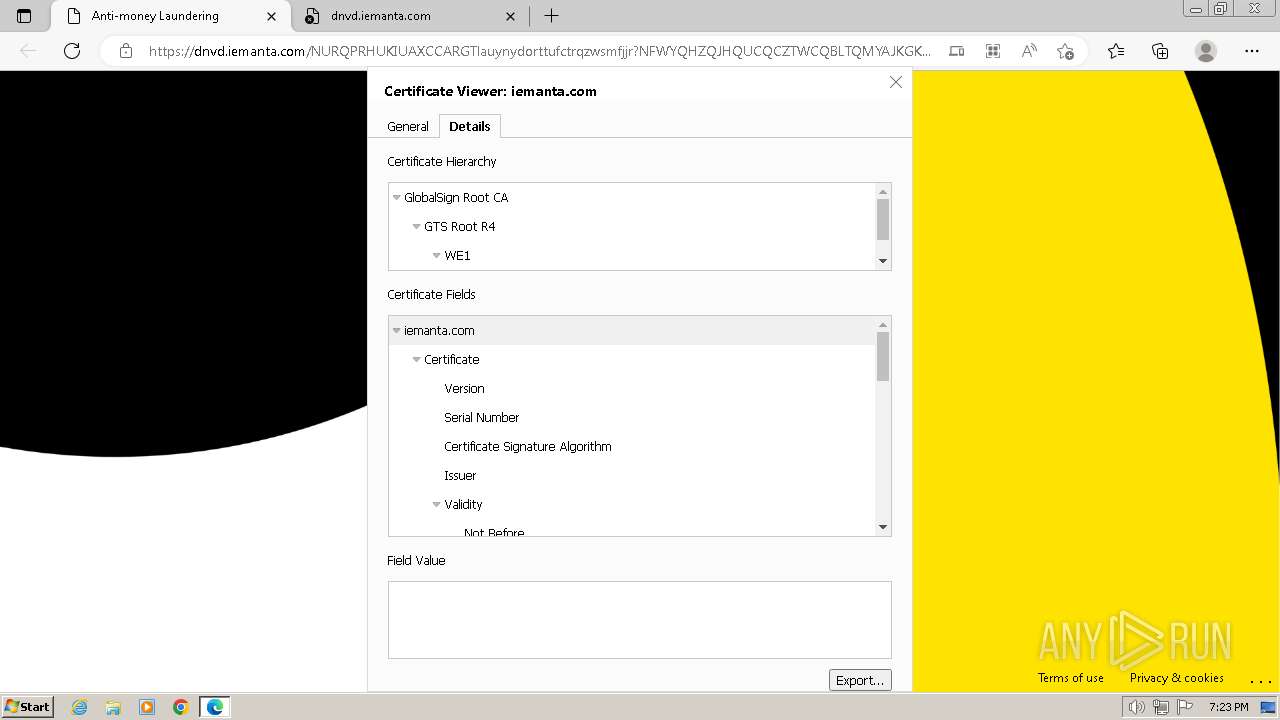Viewport: 1280px width, 720px height.
Task: Open the volume control in system tray
Action: (1137, 707)
